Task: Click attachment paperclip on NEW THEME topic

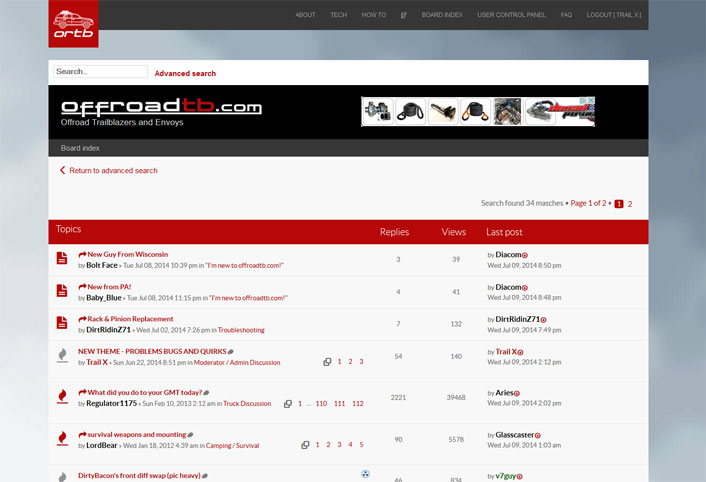Action: [231, 352]
